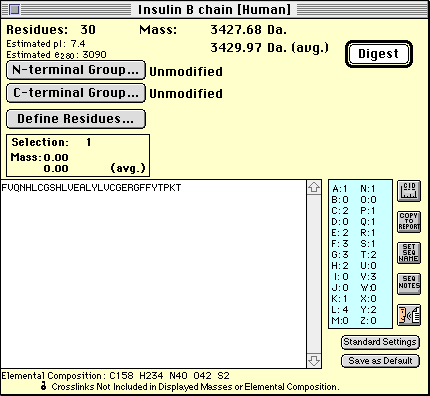The height and width of the screenshot is (396, 430).
Task: Click the CID fragment ruler icon
Action: pyautogui.click(x=409, y=191)
